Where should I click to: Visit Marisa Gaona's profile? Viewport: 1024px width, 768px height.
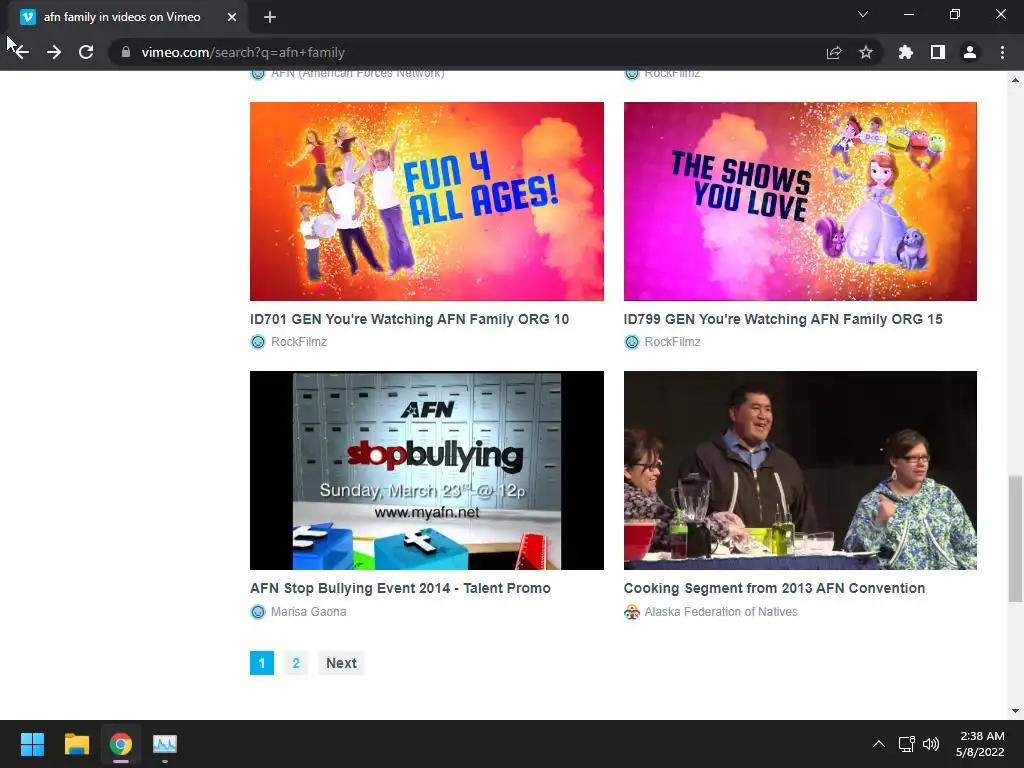click(x=309, y=612)
